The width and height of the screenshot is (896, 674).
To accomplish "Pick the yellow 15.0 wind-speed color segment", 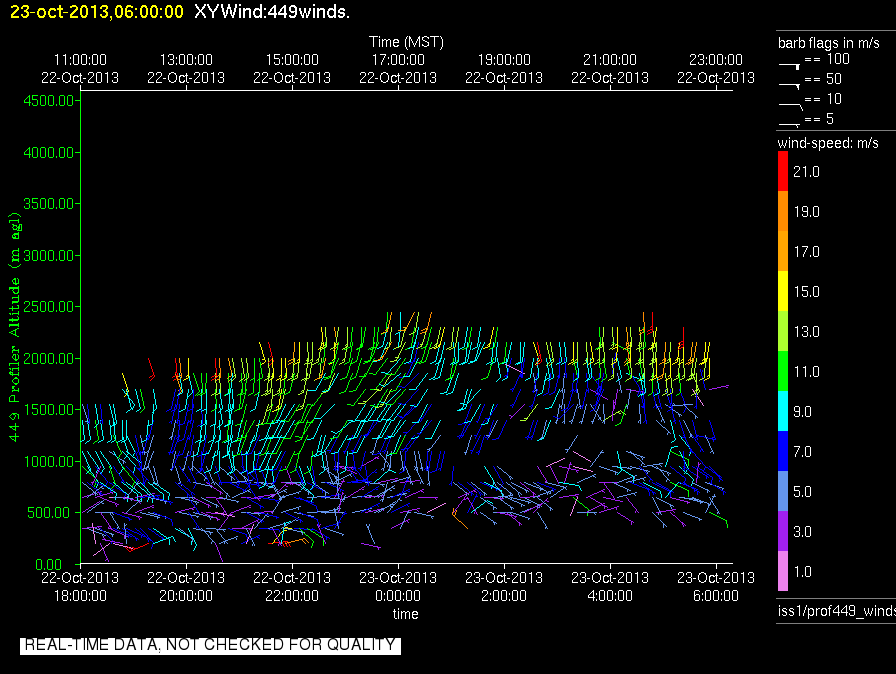I will 783,292.
